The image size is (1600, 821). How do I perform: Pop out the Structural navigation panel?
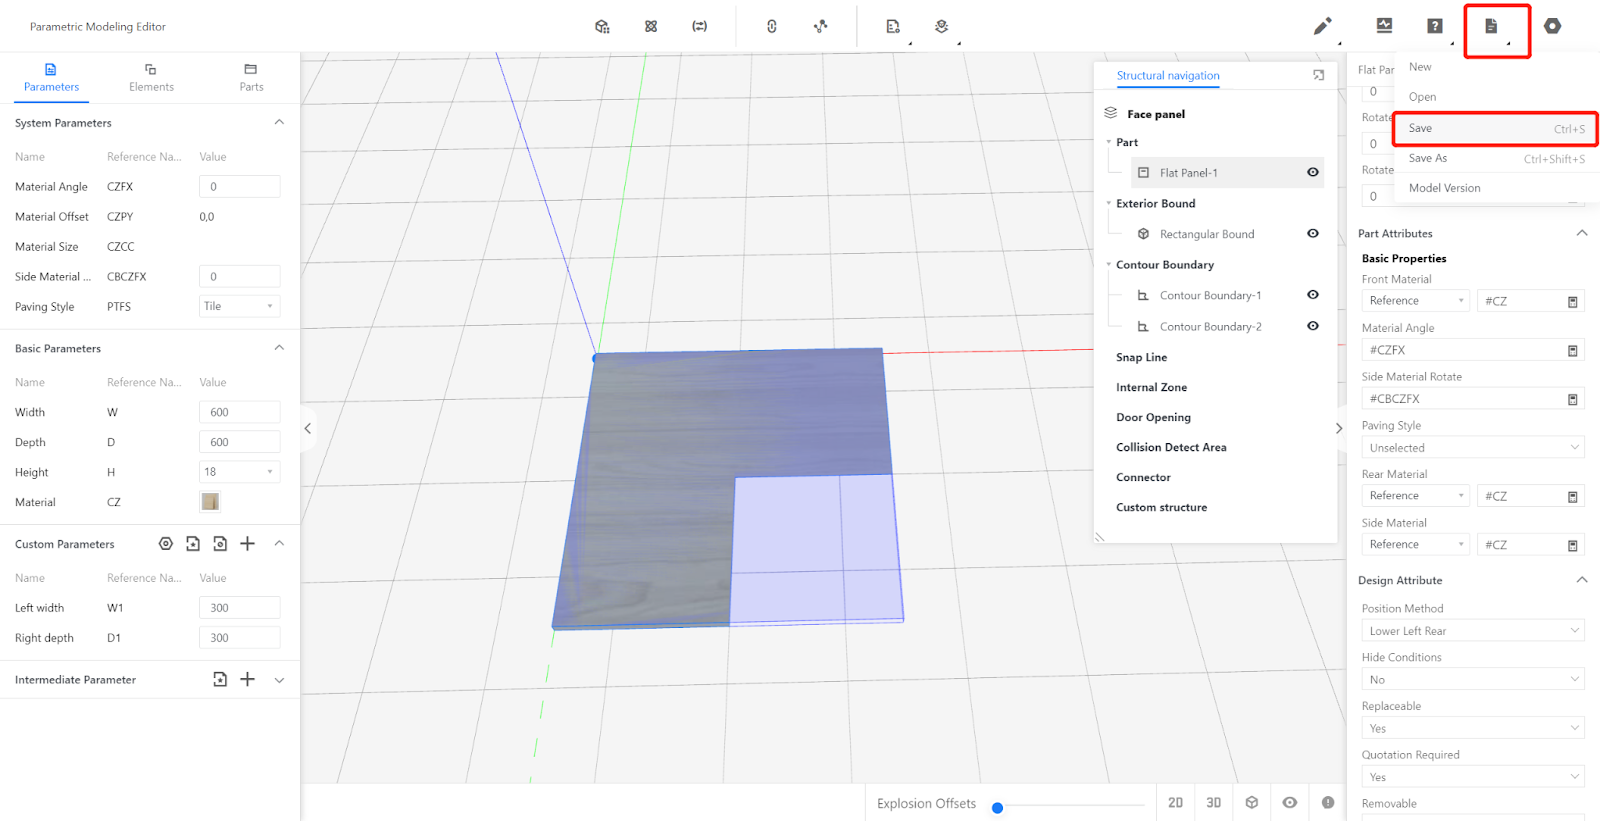coord(1318,75)
